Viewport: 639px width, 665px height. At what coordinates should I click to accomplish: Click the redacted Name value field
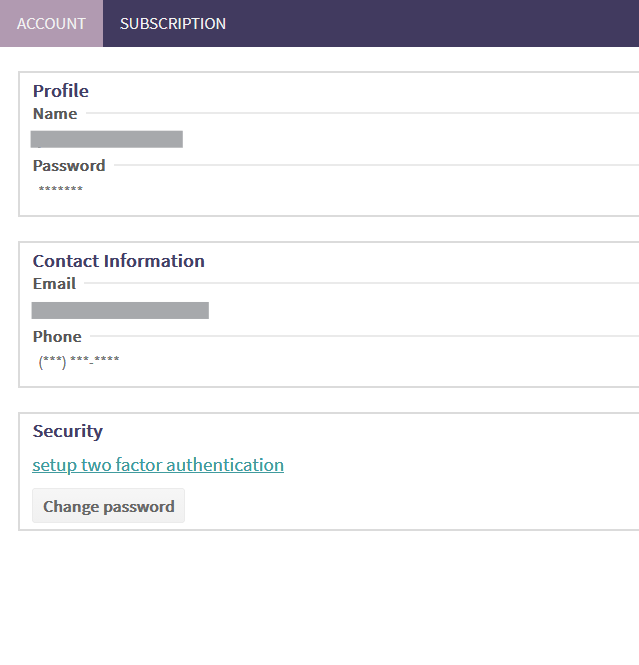tap(107, 139)
